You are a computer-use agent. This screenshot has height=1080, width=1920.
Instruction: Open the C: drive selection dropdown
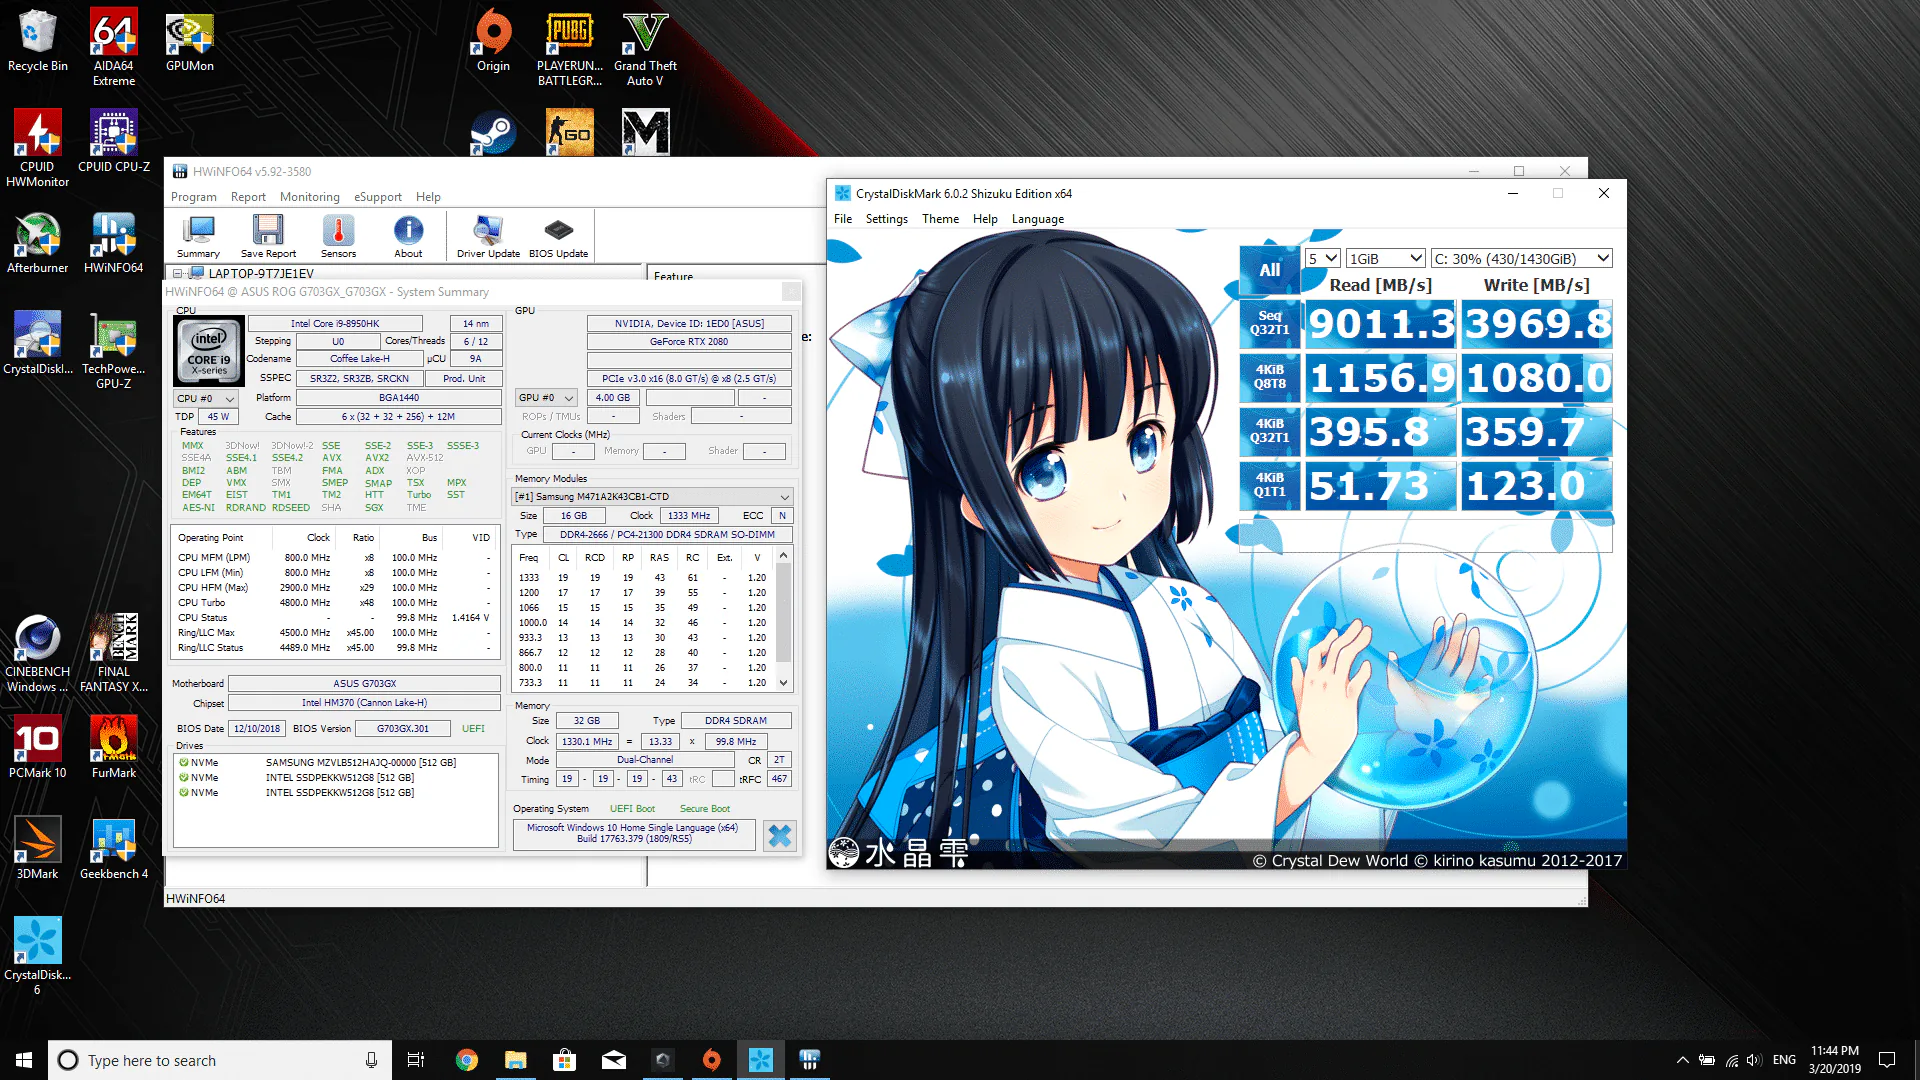point(1521,258)
